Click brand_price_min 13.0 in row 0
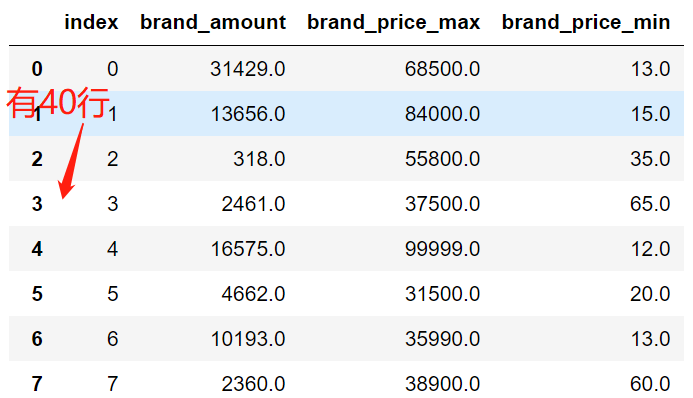 point(650,69)
